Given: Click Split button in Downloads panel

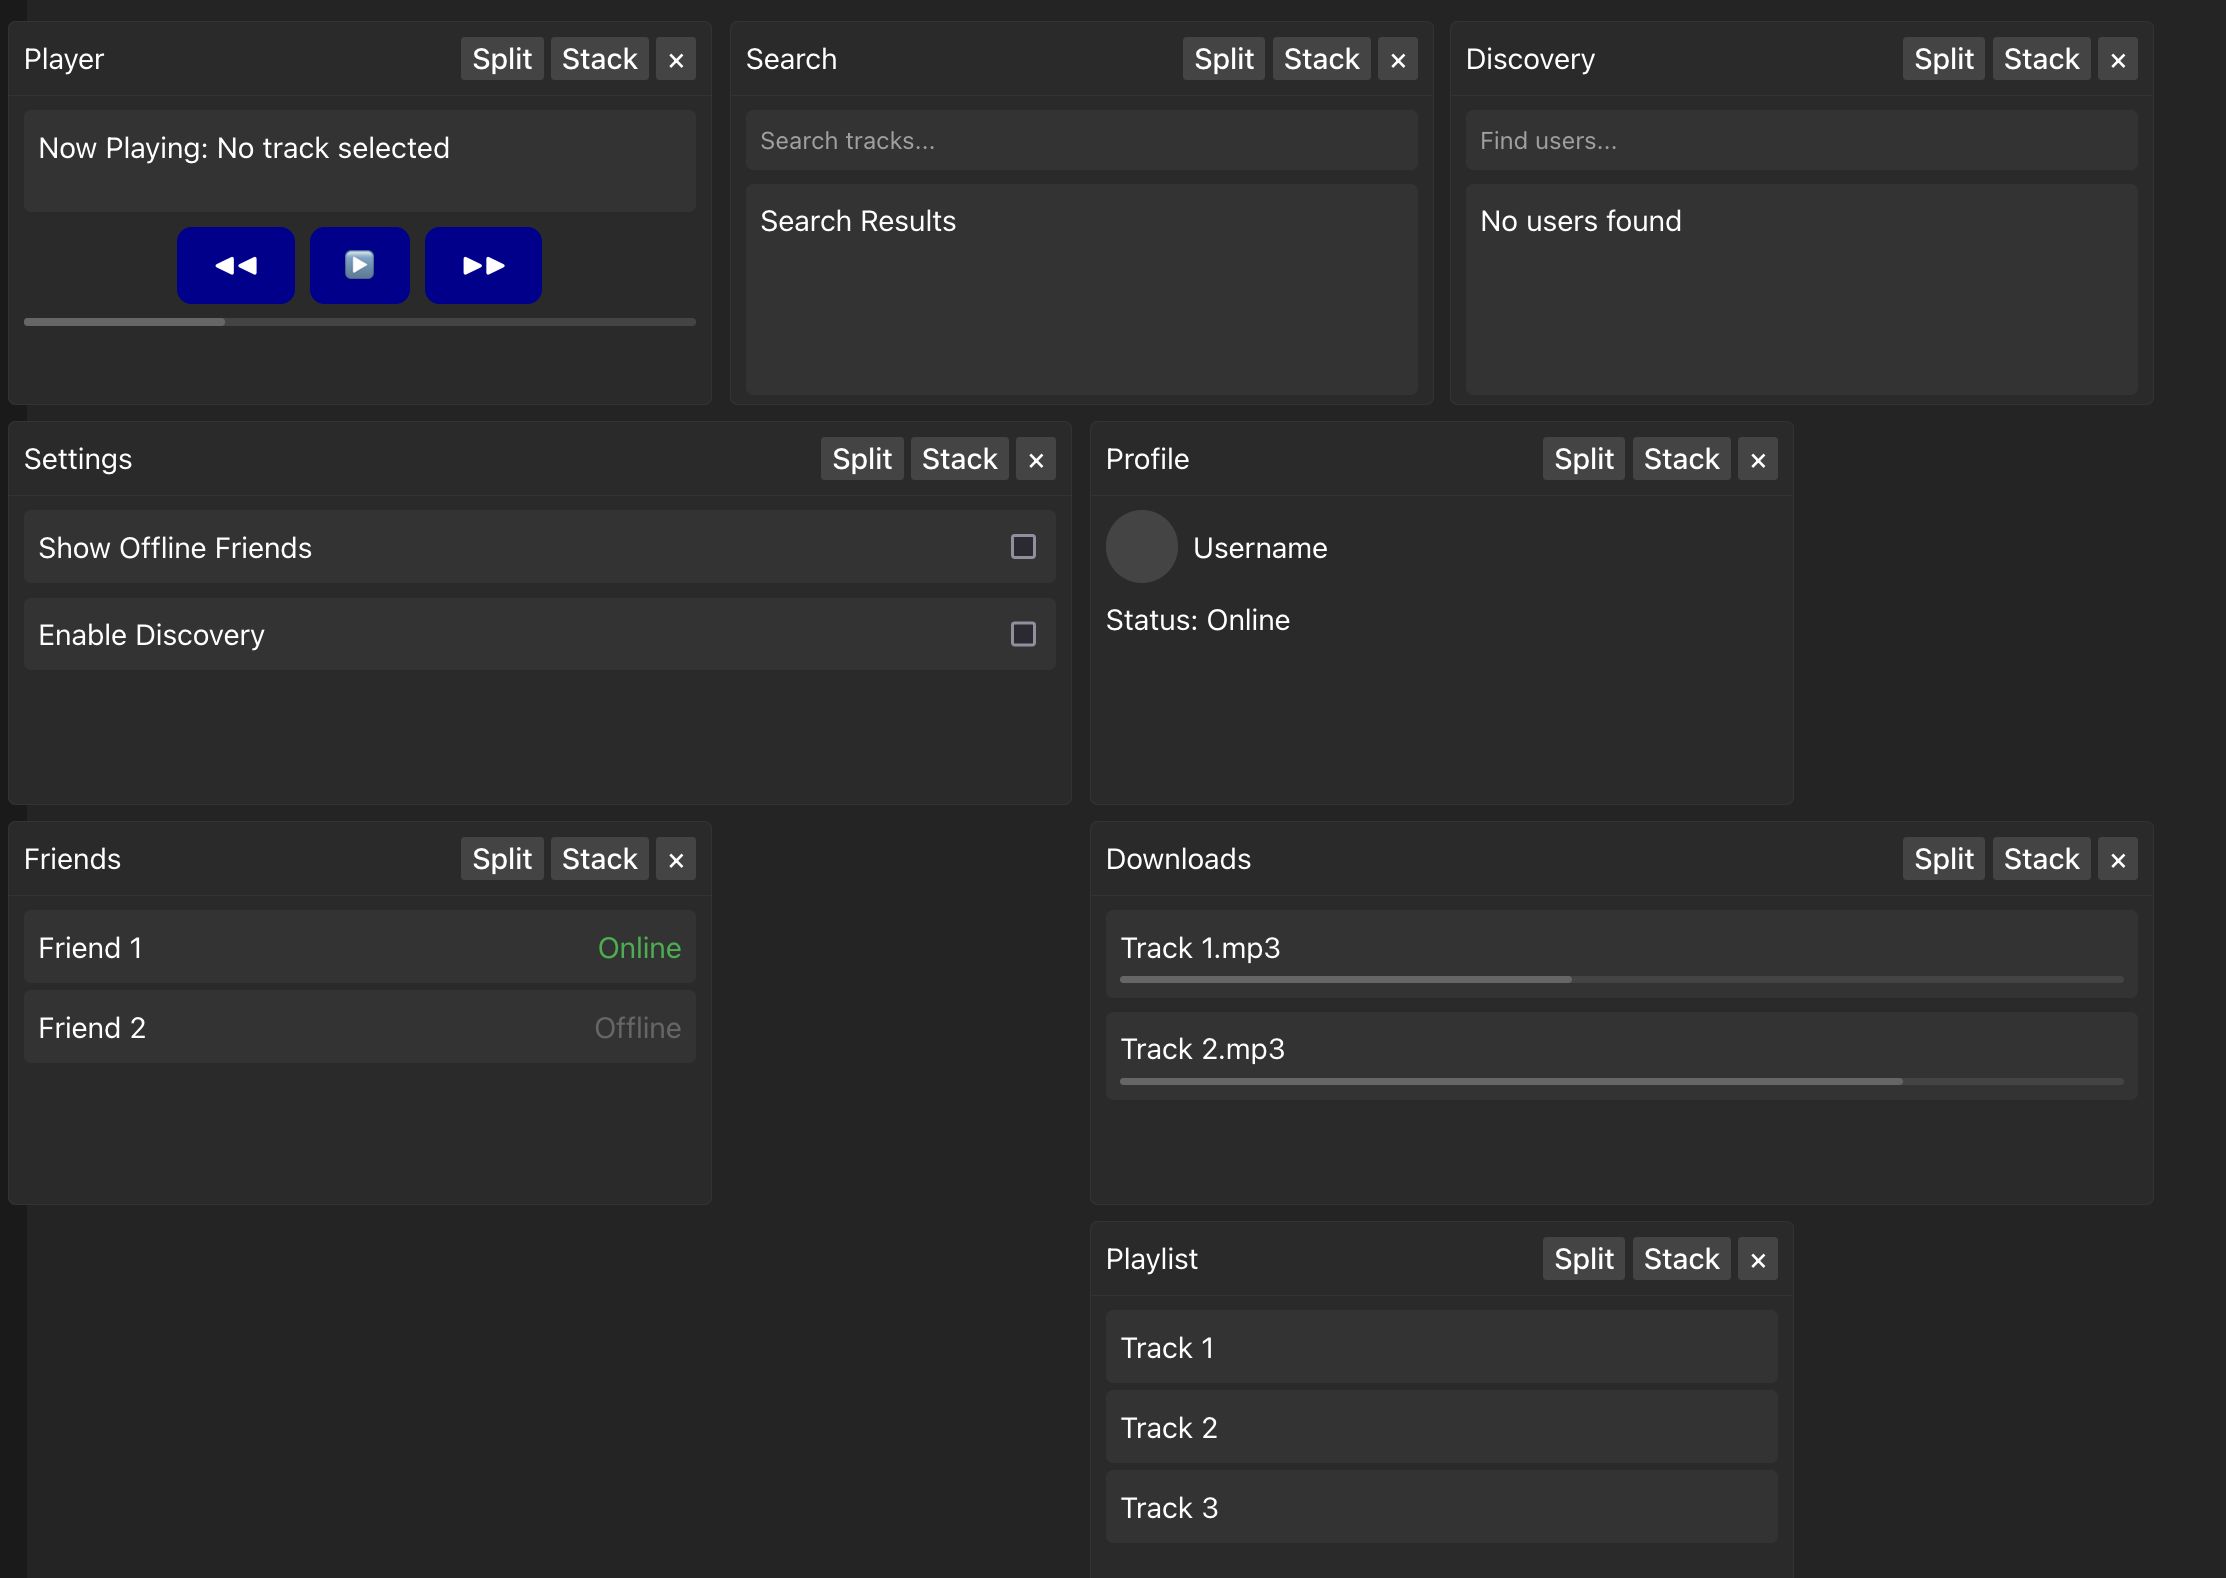Looking at the screenshot, I should 1943,859.
